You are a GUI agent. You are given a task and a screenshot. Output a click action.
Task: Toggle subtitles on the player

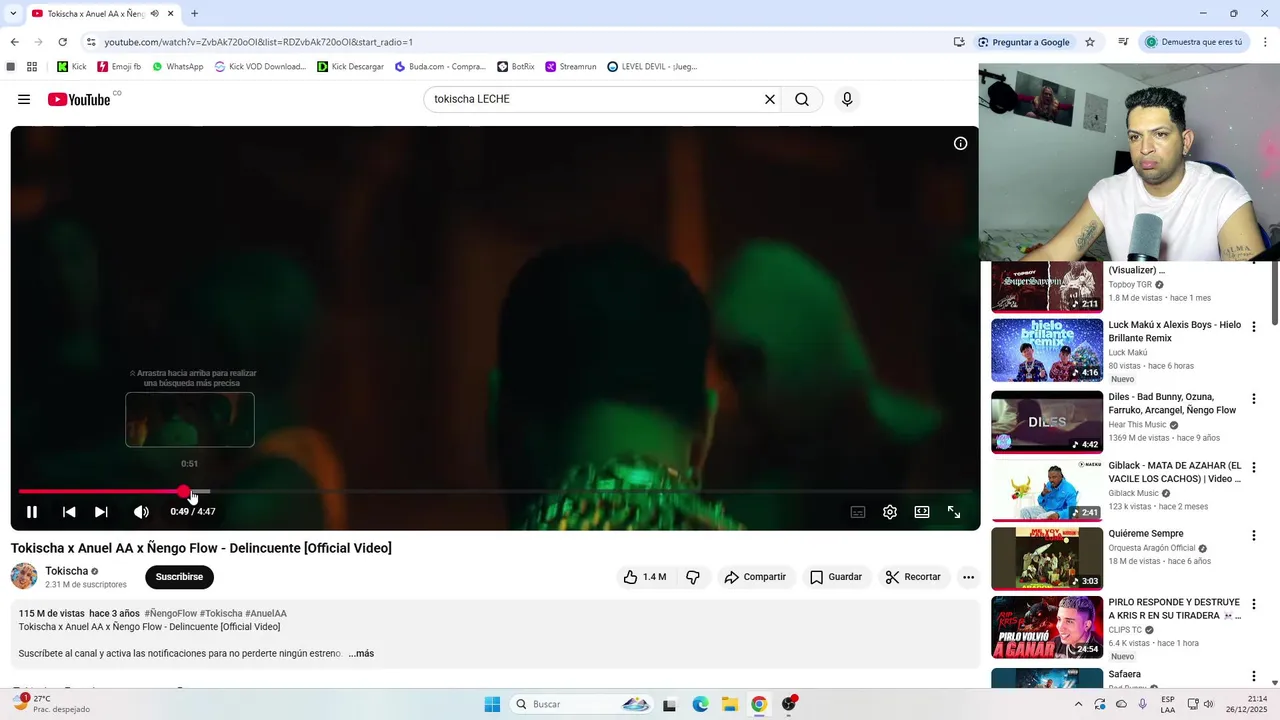858,512
